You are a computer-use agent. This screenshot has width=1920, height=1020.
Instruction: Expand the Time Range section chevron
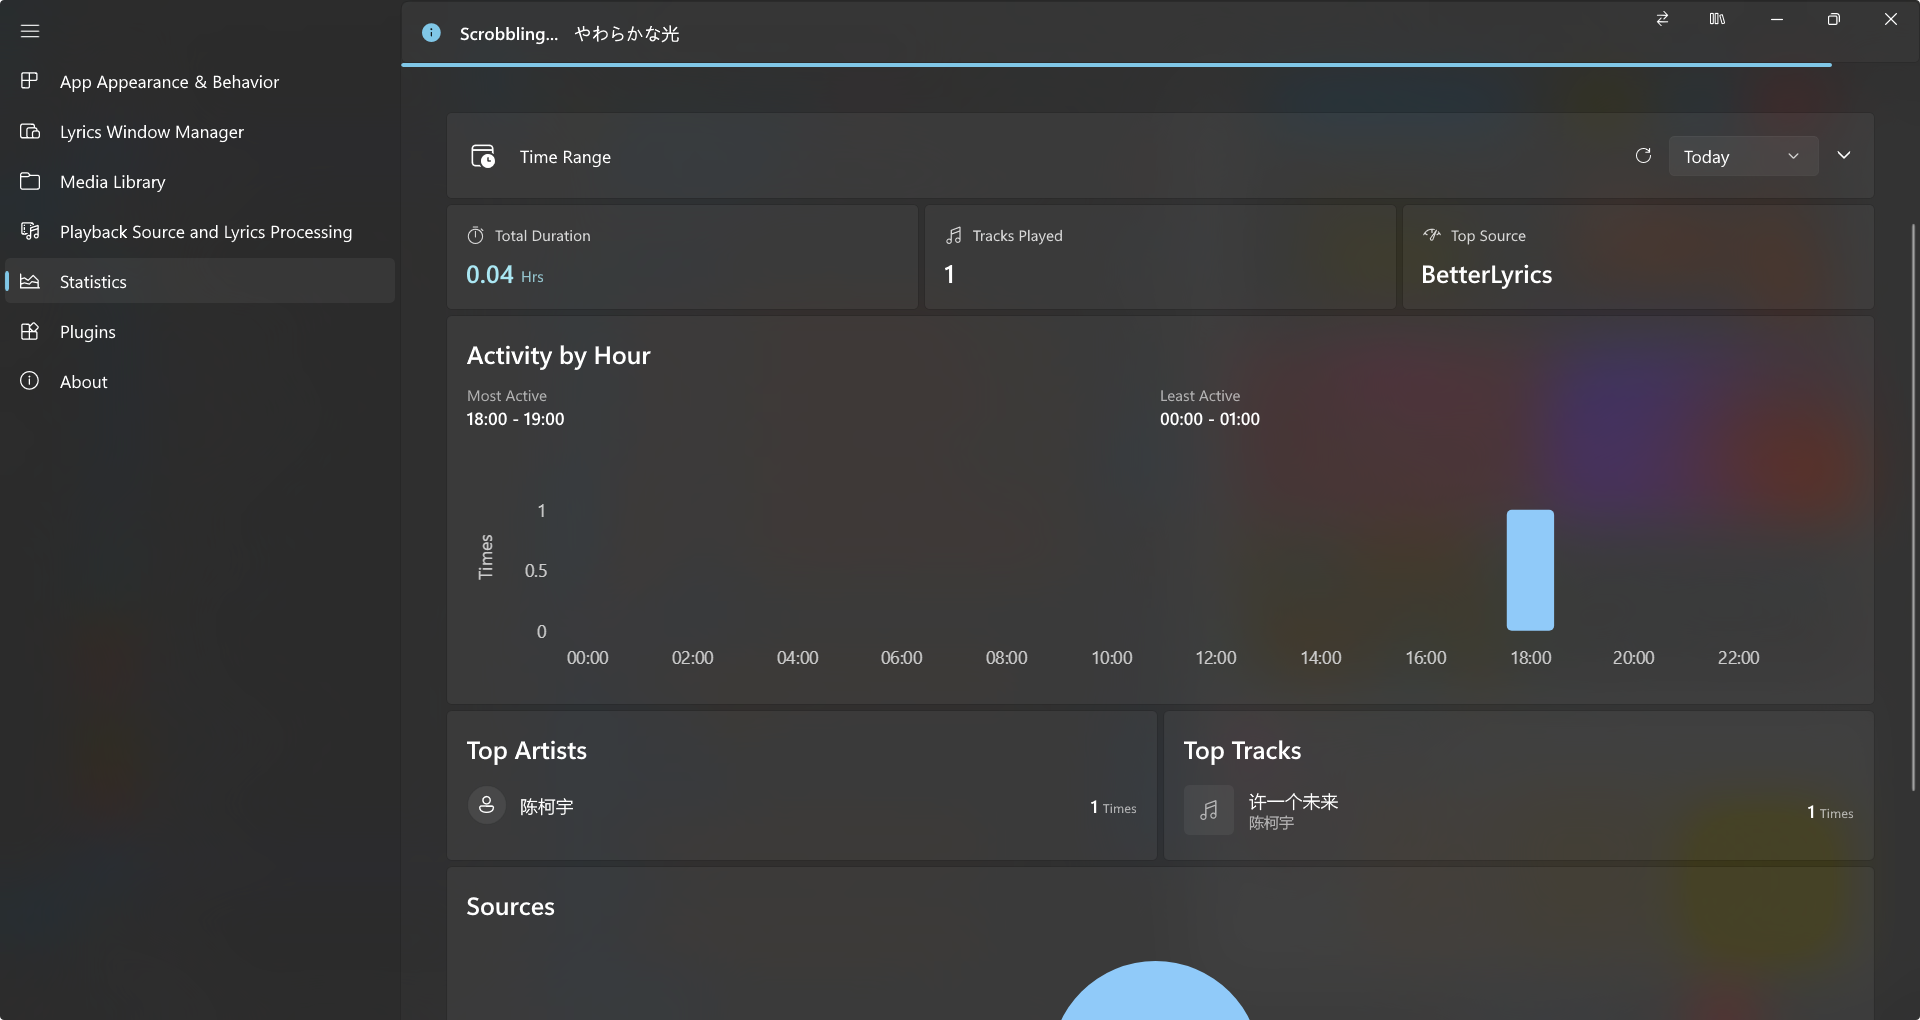point(1844,155)
